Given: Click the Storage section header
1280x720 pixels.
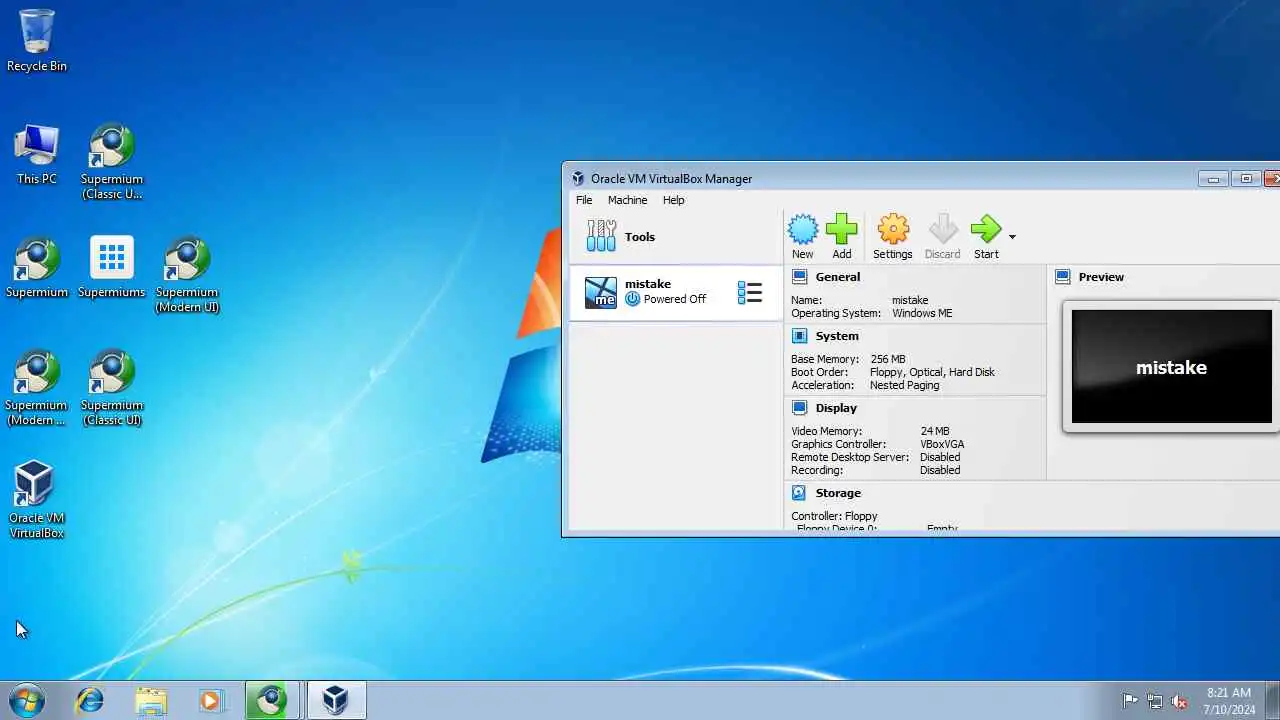Looking at the screenshot, I should (x=838, y=493).
